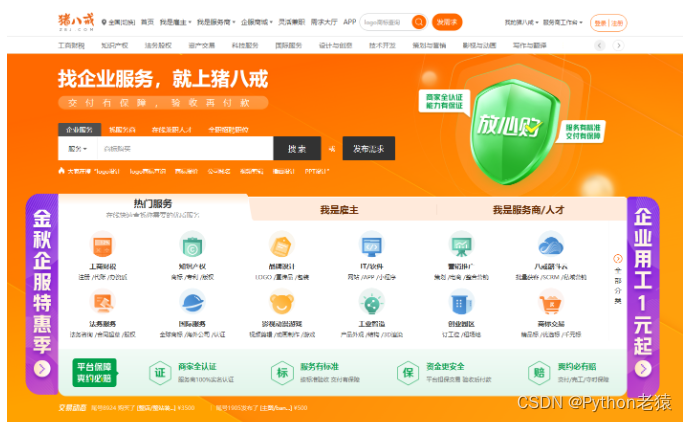The height and width of the screenshot is (422, 688).
Task: Open the 技术开发 category link
Action: click(382, 45)
